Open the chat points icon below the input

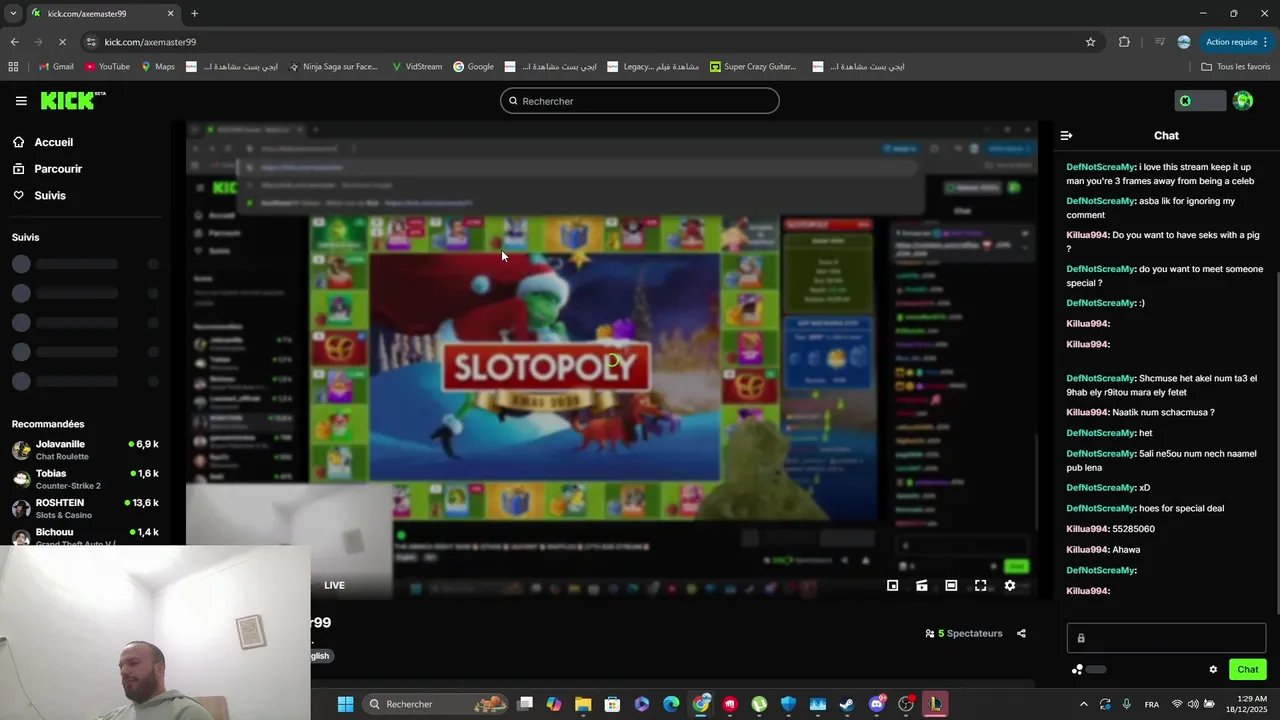[x=1077, y=670]
